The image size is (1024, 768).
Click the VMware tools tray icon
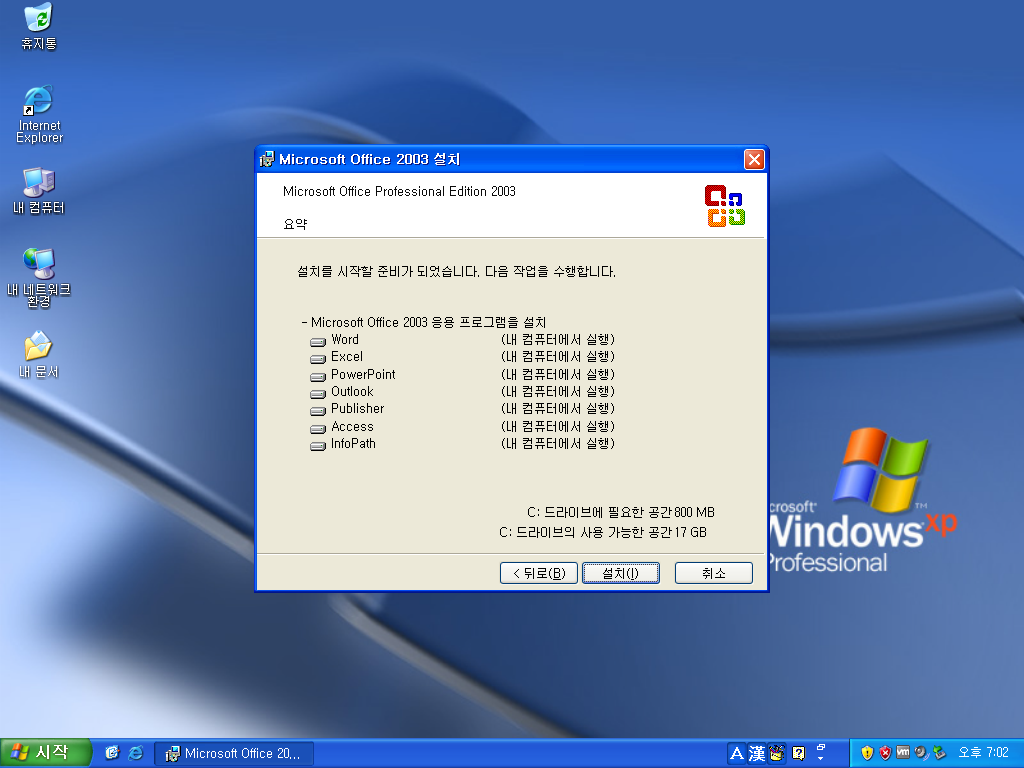pyautogui.click(x=903, y=753)
